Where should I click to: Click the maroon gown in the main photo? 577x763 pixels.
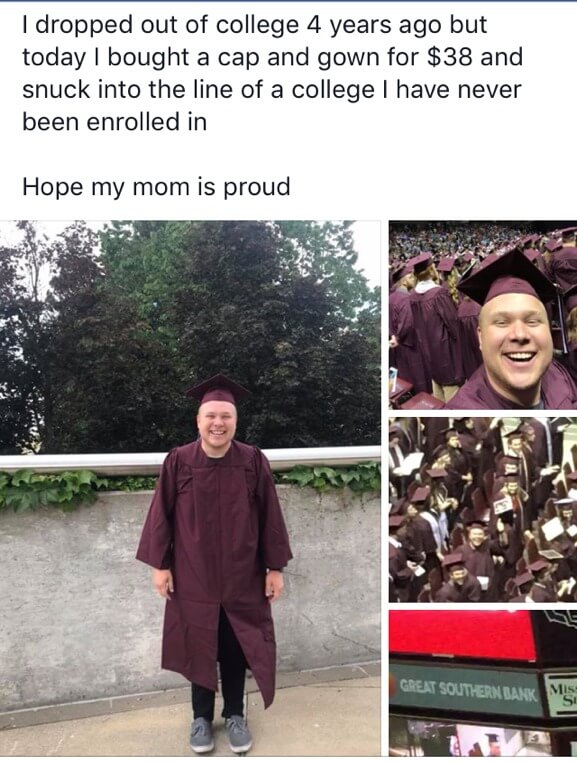pyautogui.click(x=215, y=567)
